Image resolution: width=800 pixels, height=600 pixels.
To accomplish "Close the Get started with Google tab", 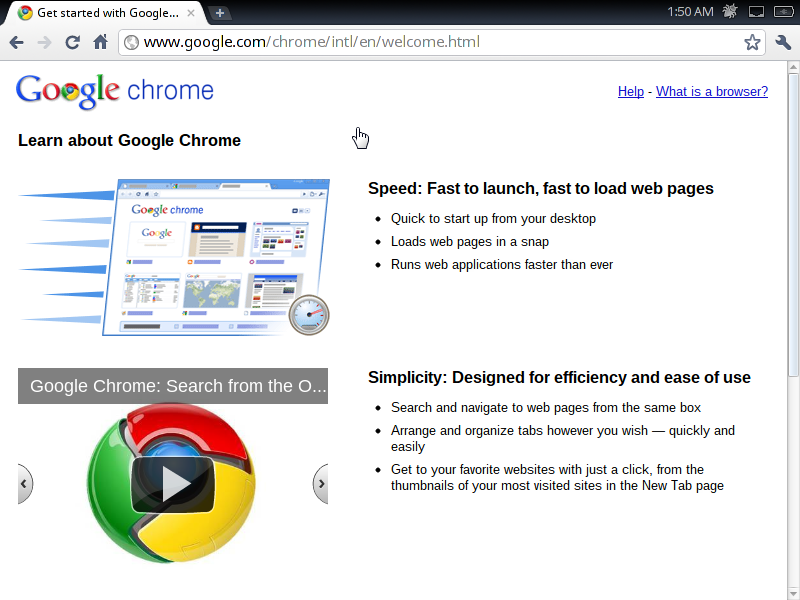I will pos(191,13).
